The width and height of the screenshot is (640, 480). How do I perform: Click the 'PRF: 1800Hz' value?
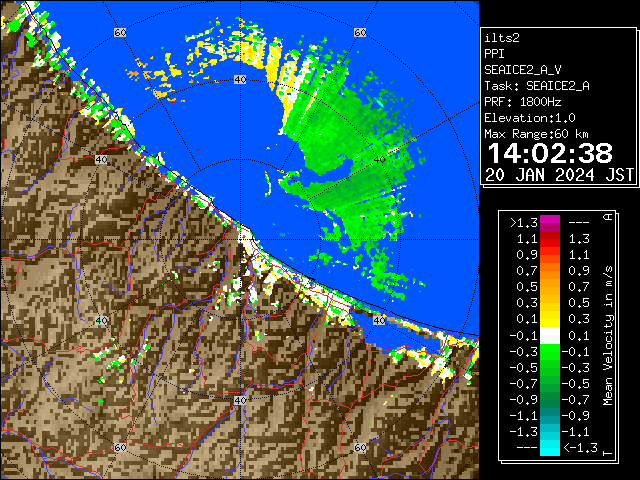coord(522,102)
